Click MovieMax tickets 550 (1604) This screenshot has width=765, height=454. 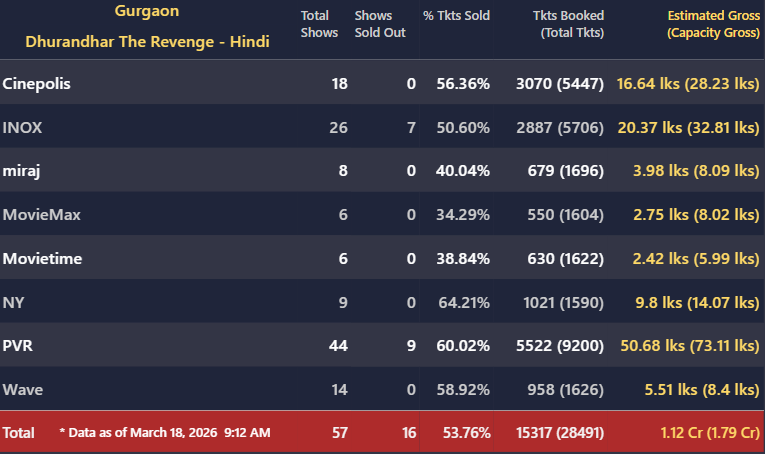[x=565, y=215]
